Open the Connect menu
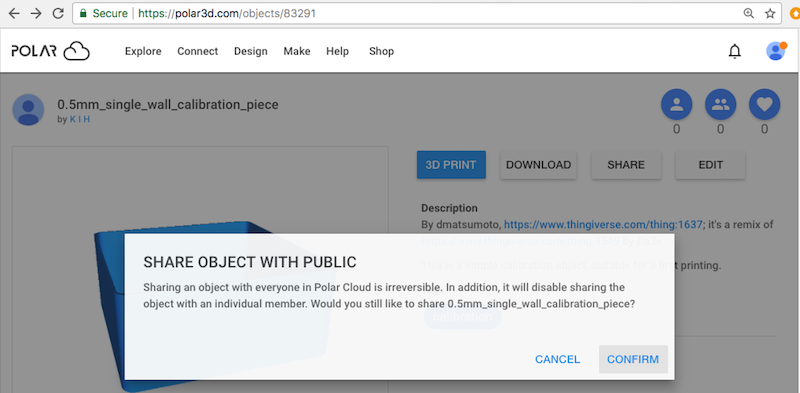Image resolution: width=800 pixels, height=393 pixels. pyautogui.click(x=197, y=51)
